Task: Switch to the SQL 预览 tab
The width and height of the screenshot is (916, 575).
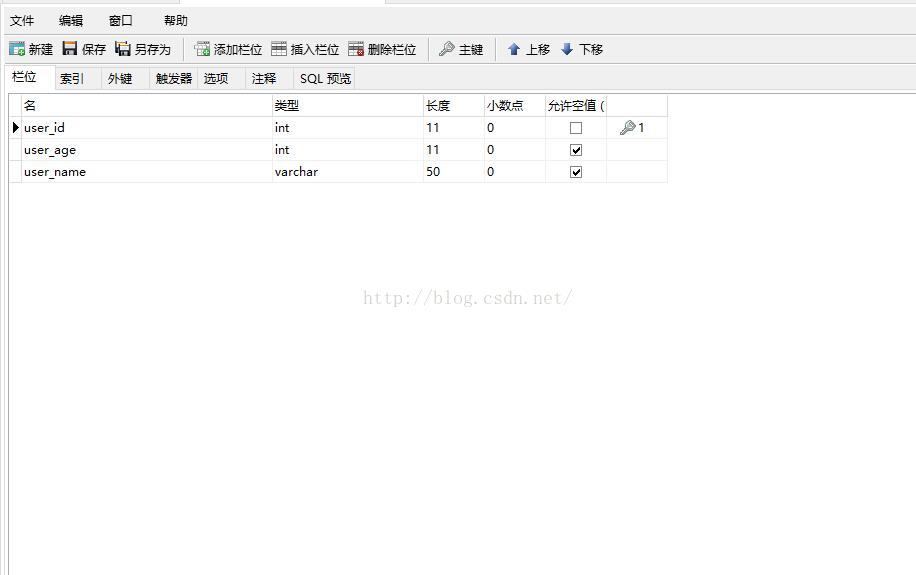Action: coord(325,78)
